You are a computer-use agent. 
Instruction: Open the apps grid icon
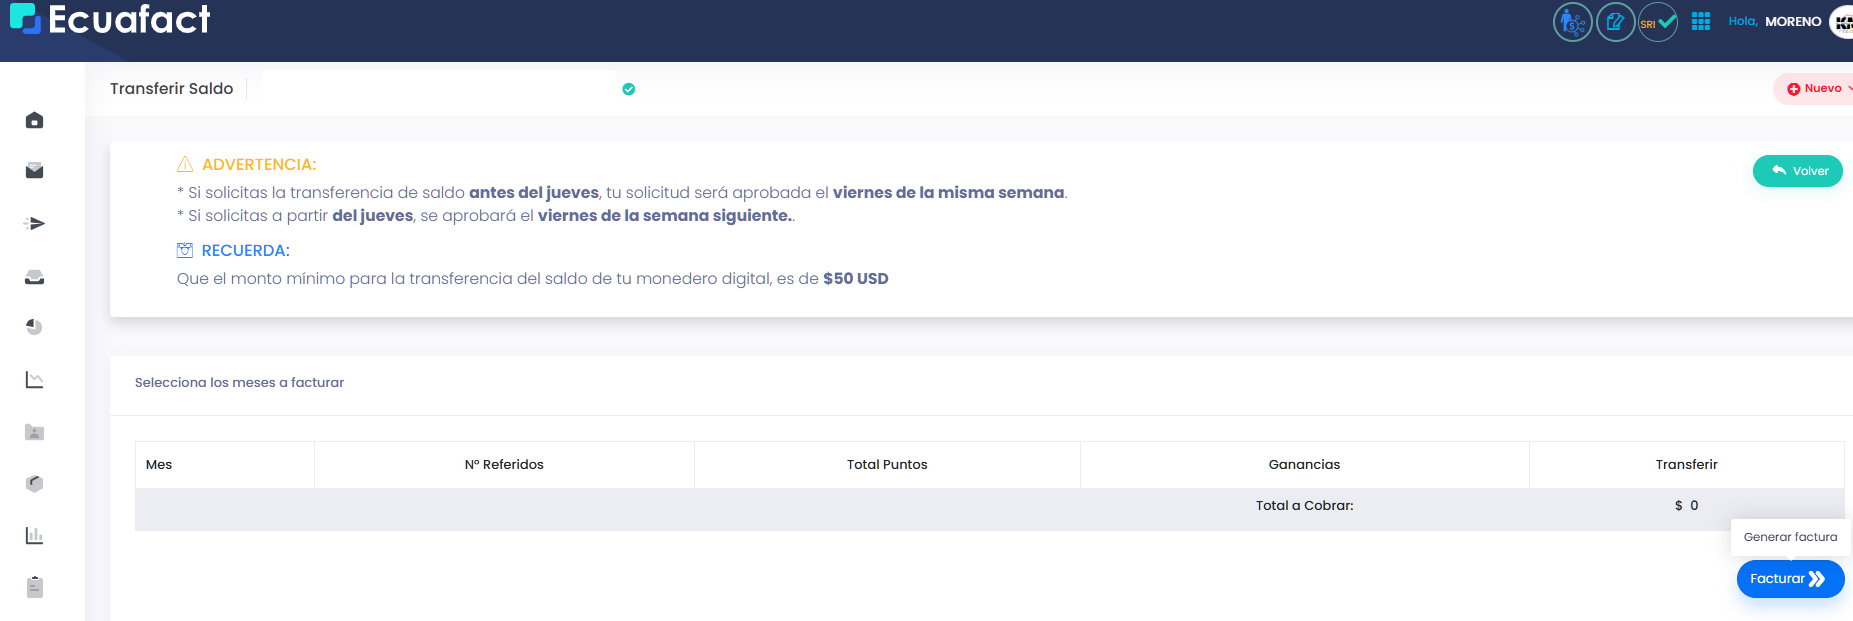tap(1701, 21)
